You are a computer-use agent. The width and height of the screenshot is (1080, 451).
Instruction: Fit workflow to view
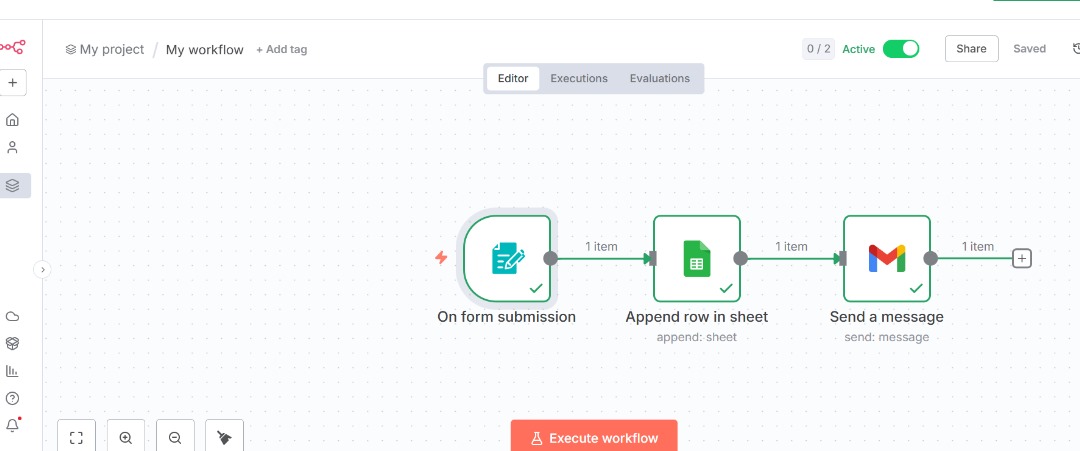(x=77, y=438)
